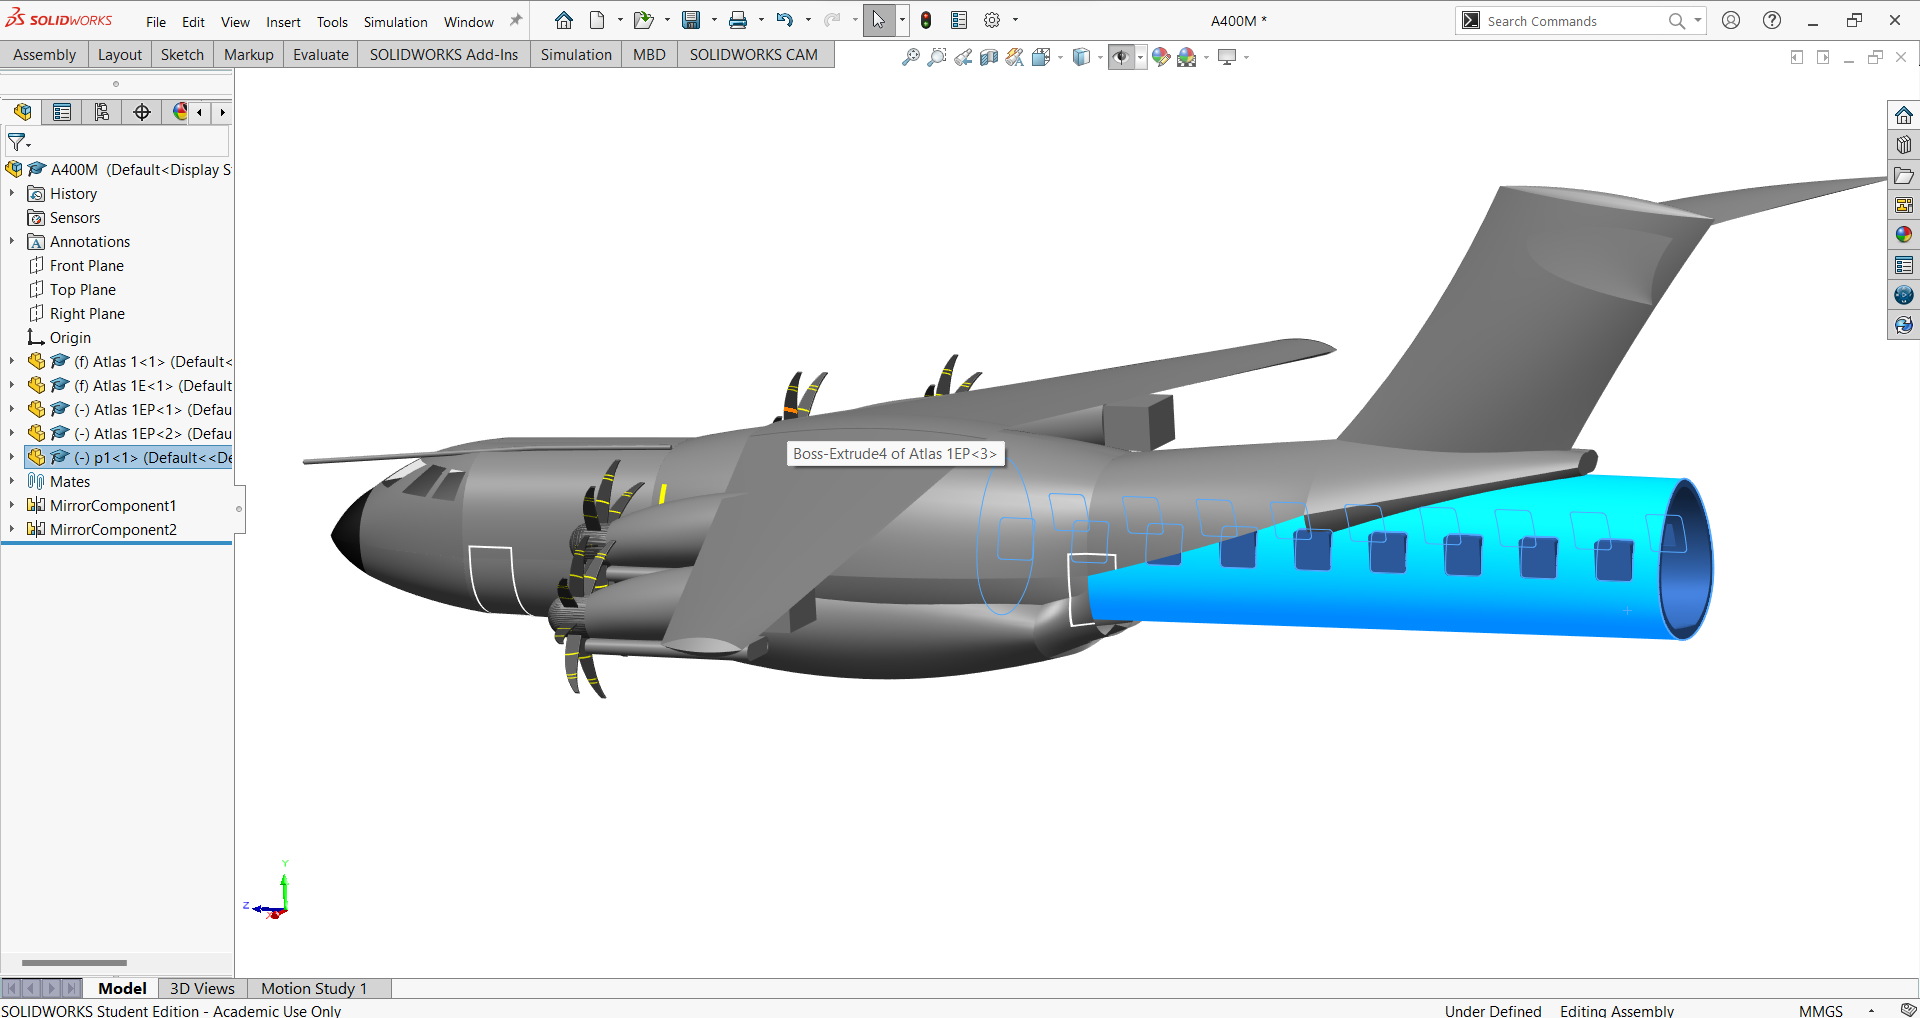
Task: Expand the History folder in tree
Action: pyautogui.click(x=12, y=193)
